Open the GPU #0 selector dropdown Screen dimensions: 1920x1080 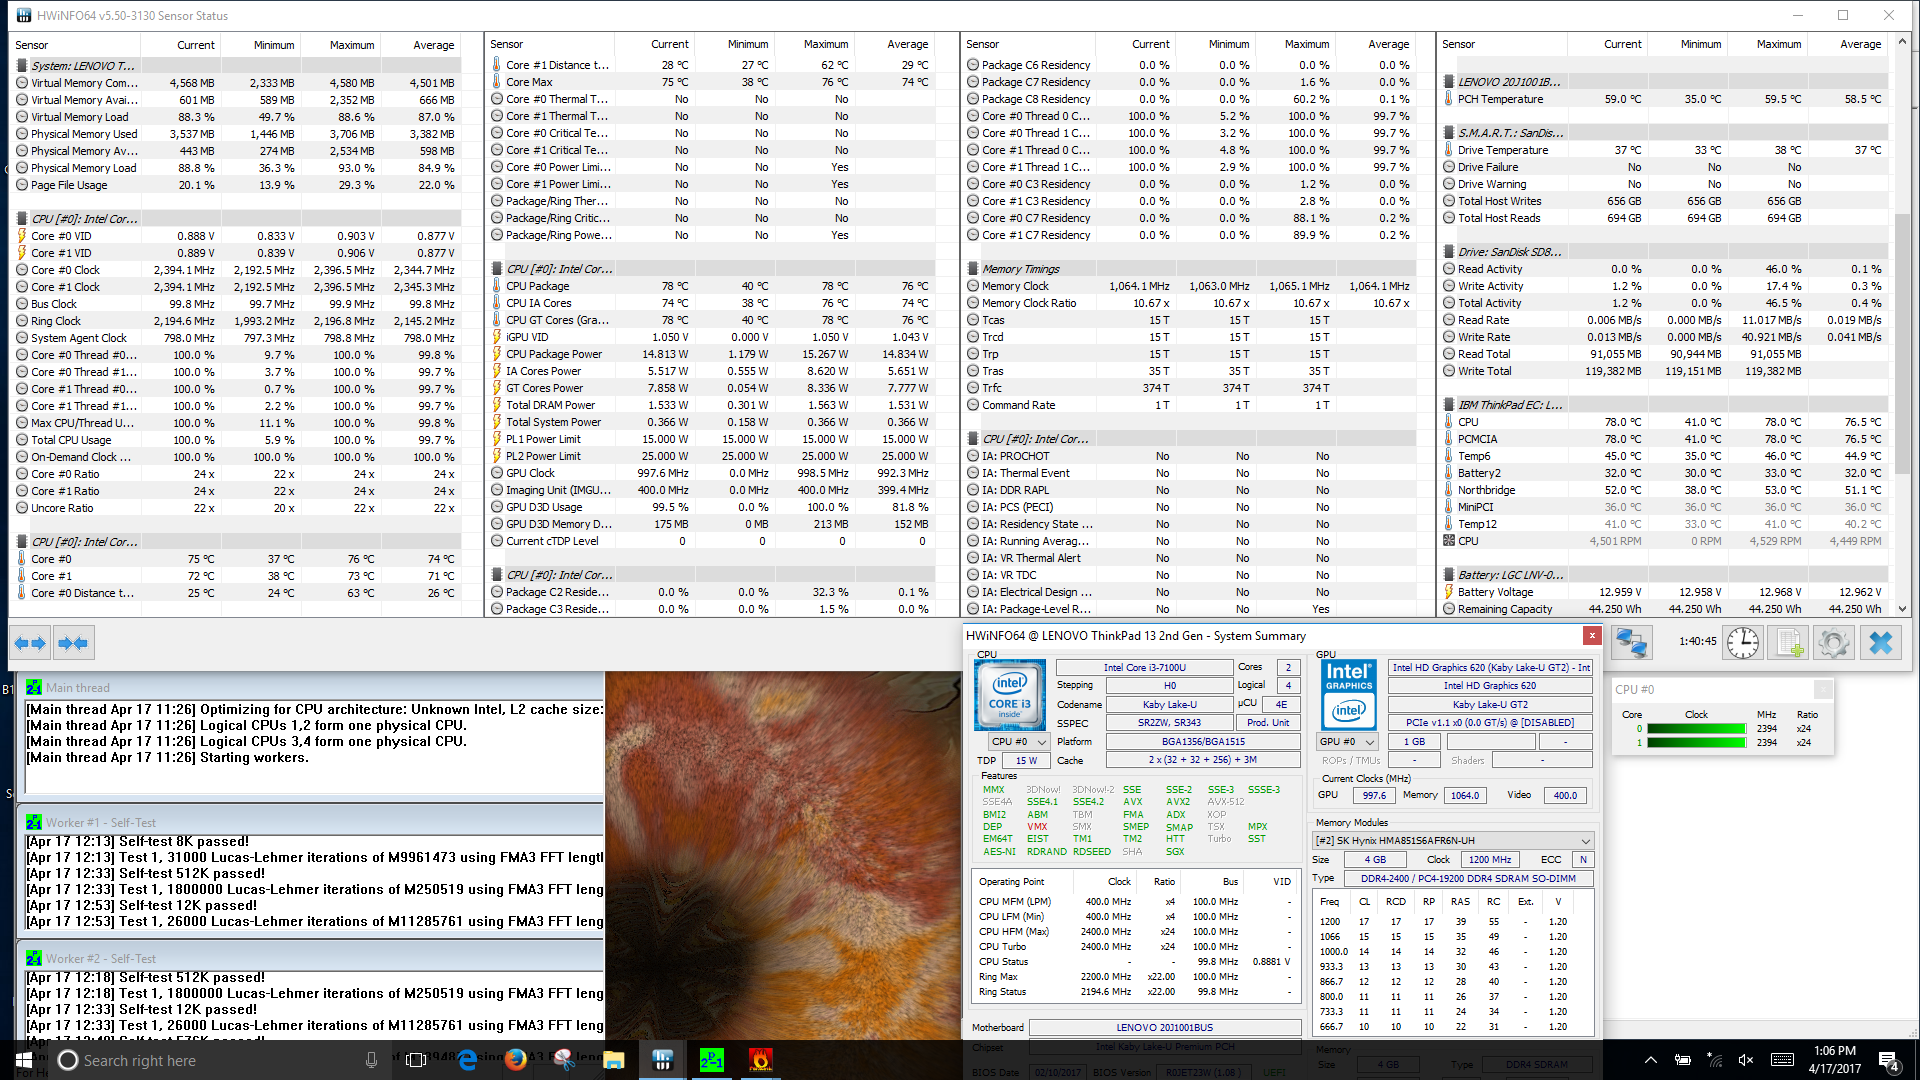1347,742
